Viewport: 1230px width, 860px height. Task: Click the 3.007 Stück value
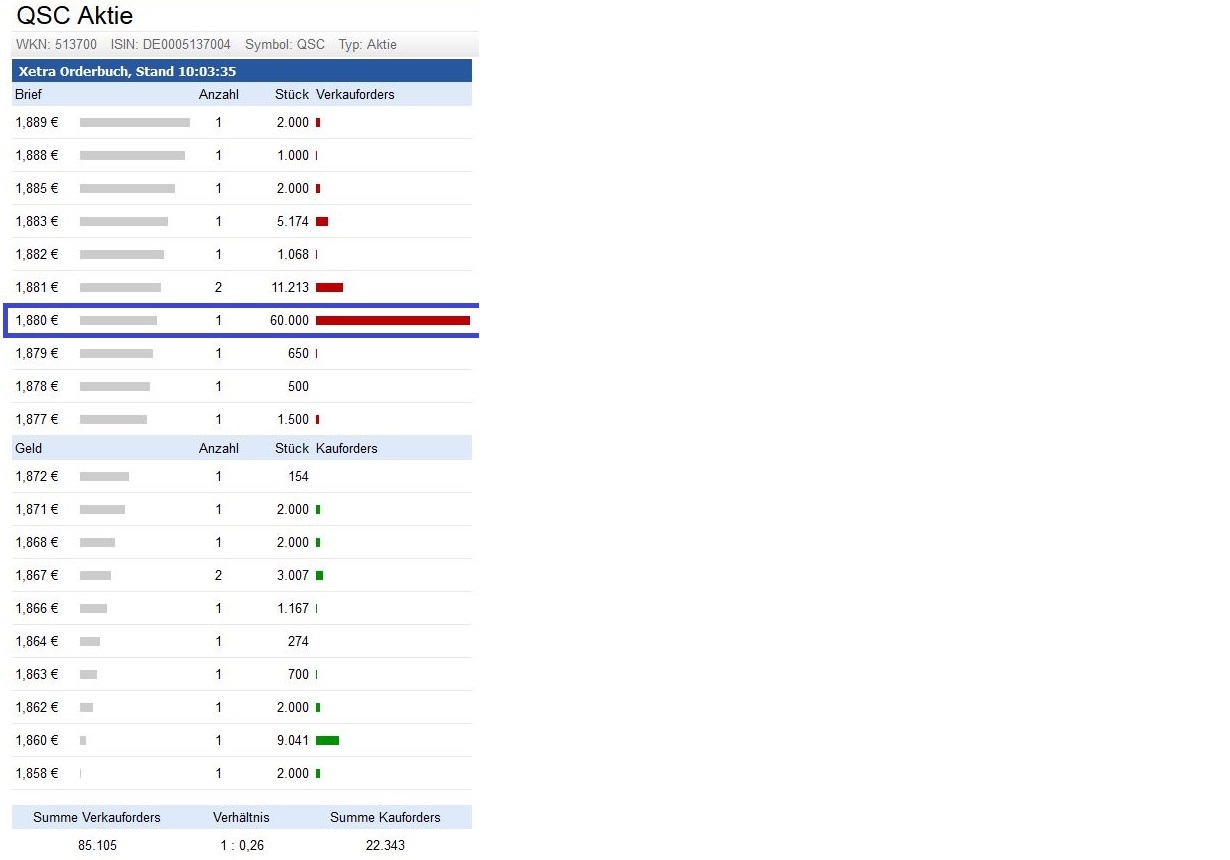293,576
